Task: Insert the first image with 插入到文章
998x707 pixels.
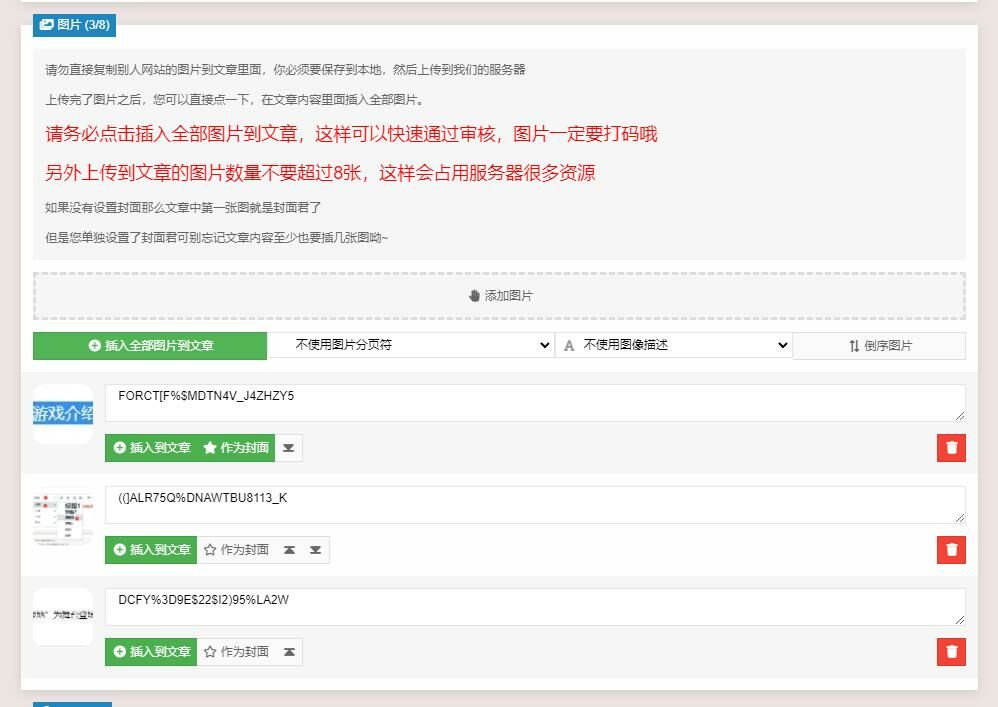Action: tap(151, 448)
